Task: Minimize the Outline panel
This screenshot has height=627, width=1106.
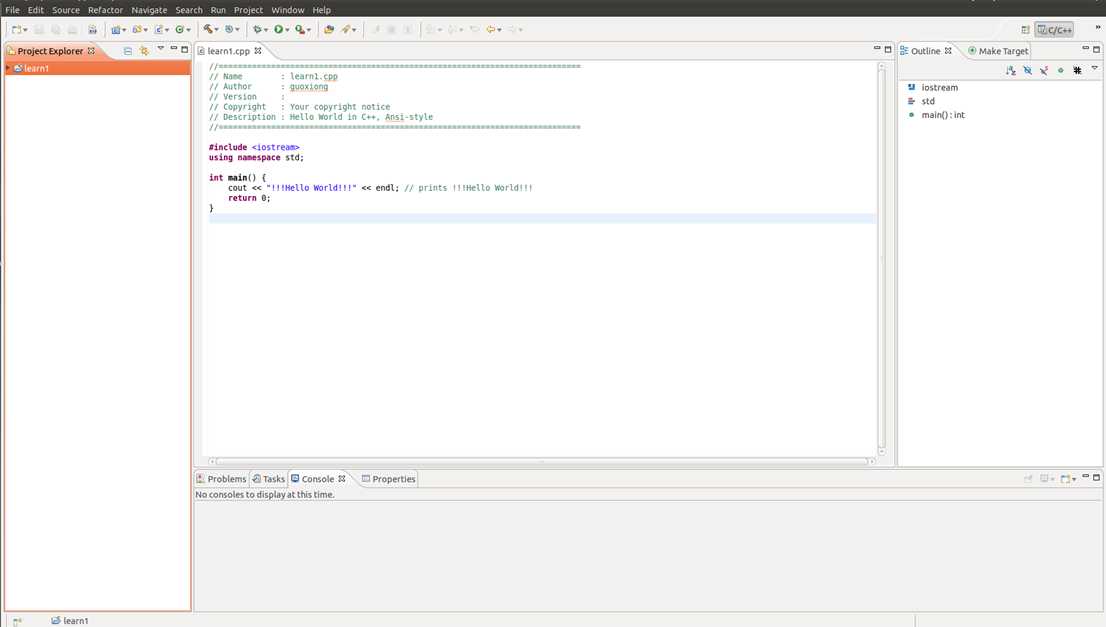Action: tap(1086, 49)
